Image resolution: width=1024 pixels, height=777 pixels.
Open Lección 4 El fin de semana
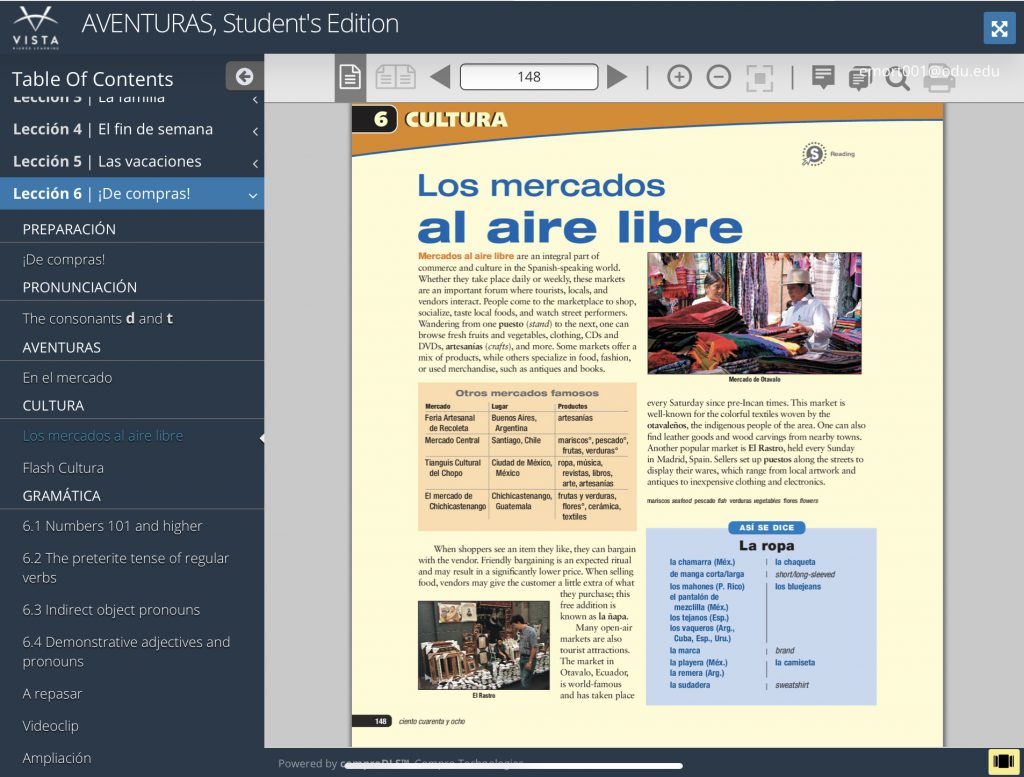[113, 129]
